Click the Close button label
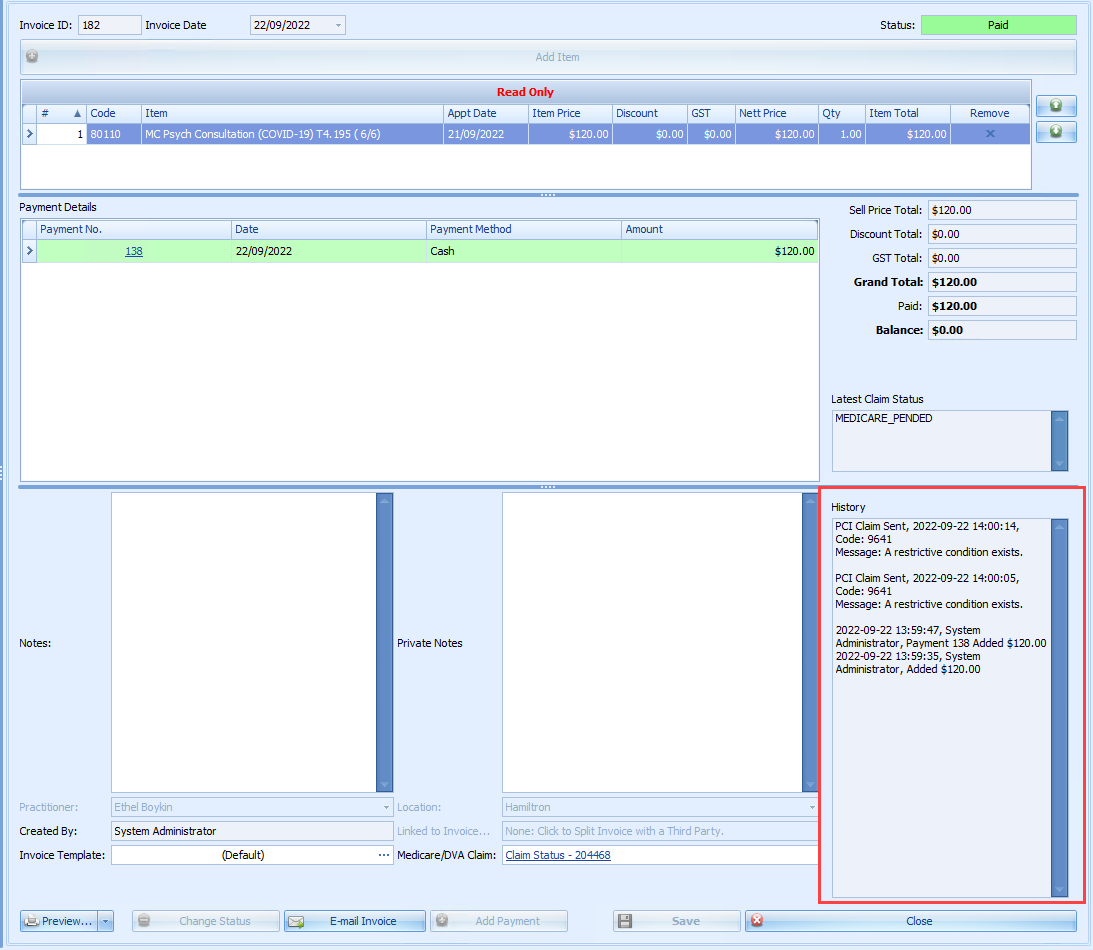This screenshot has height=950, width=1093. pos(919,921)
